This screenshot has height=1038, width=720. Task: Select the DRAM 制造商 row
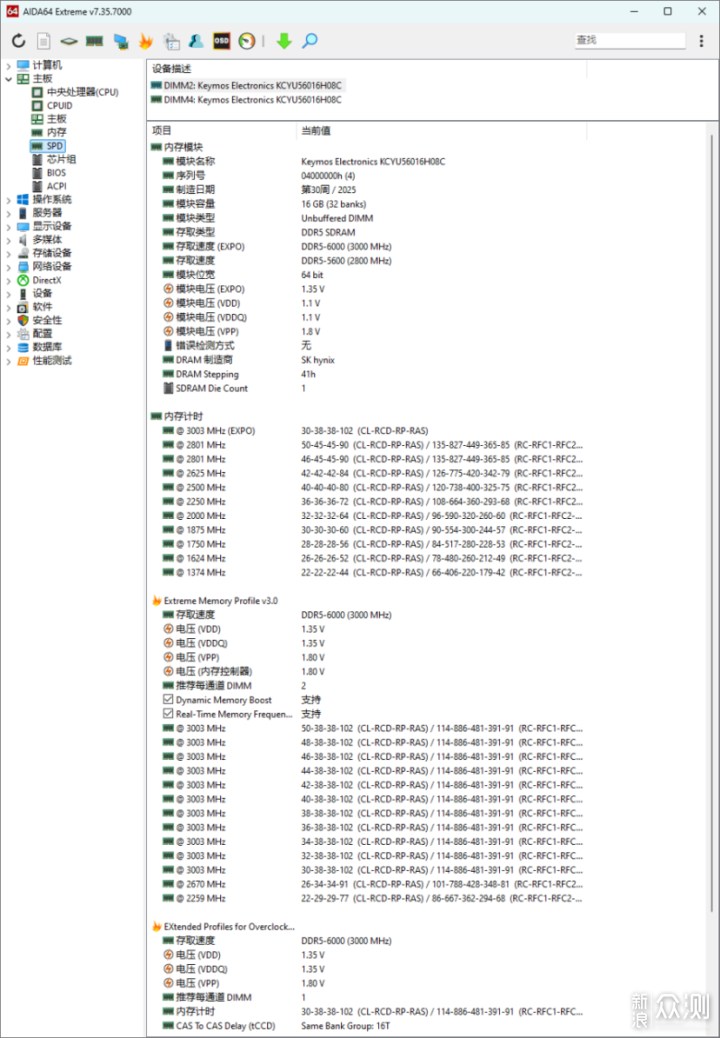tap(249, 360)
